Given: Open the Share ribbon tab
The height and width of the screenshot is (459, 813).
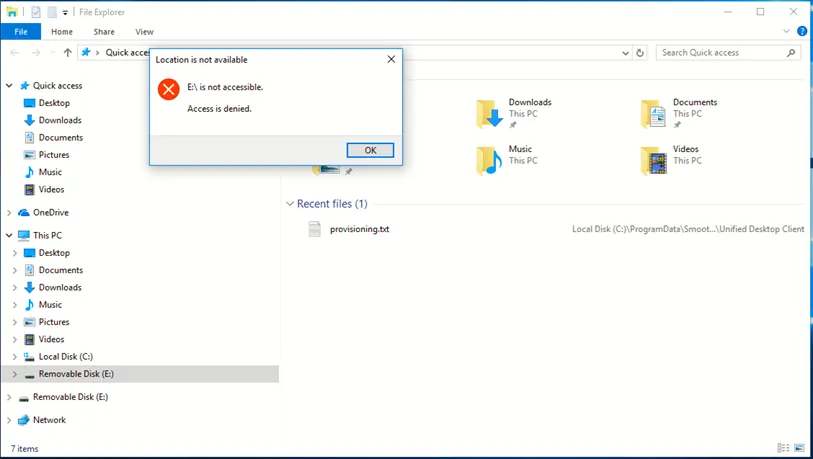Looking at the screenshot, I should pos(104,32).
